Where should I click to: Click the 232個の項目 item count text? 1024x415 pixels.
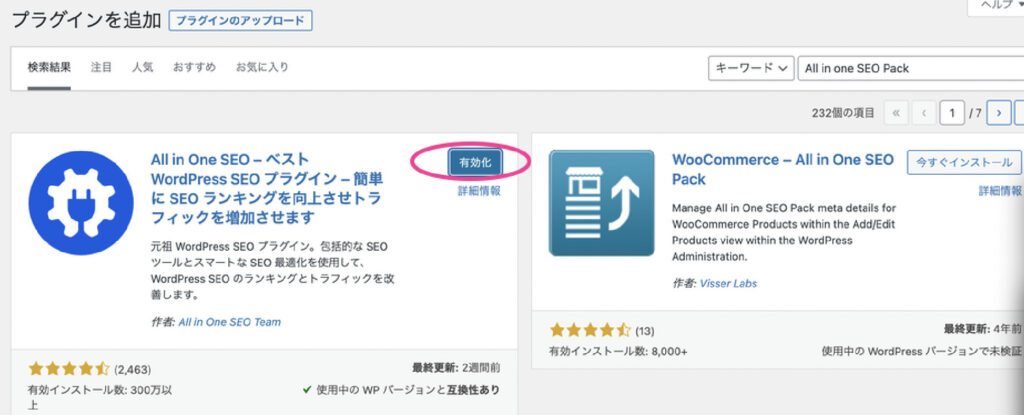(x=843, y=113)
